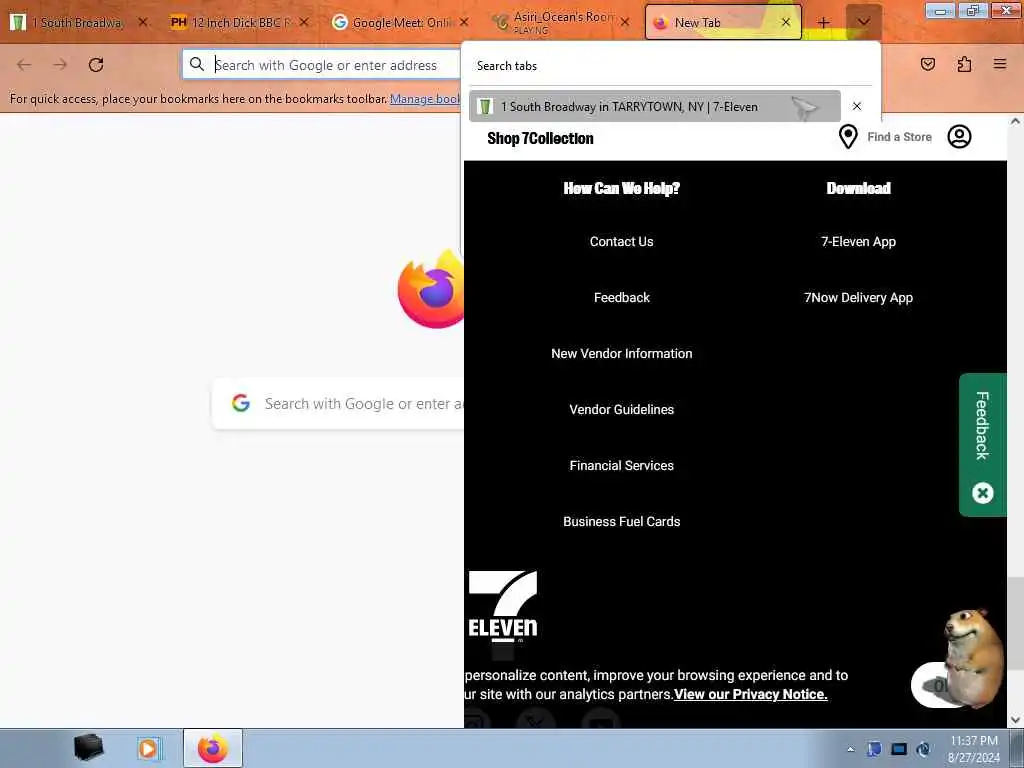Screen dimensions: 1024x768
Task: Close the 7-Eleven tab from the tabs list
Action: pos(857,106)
